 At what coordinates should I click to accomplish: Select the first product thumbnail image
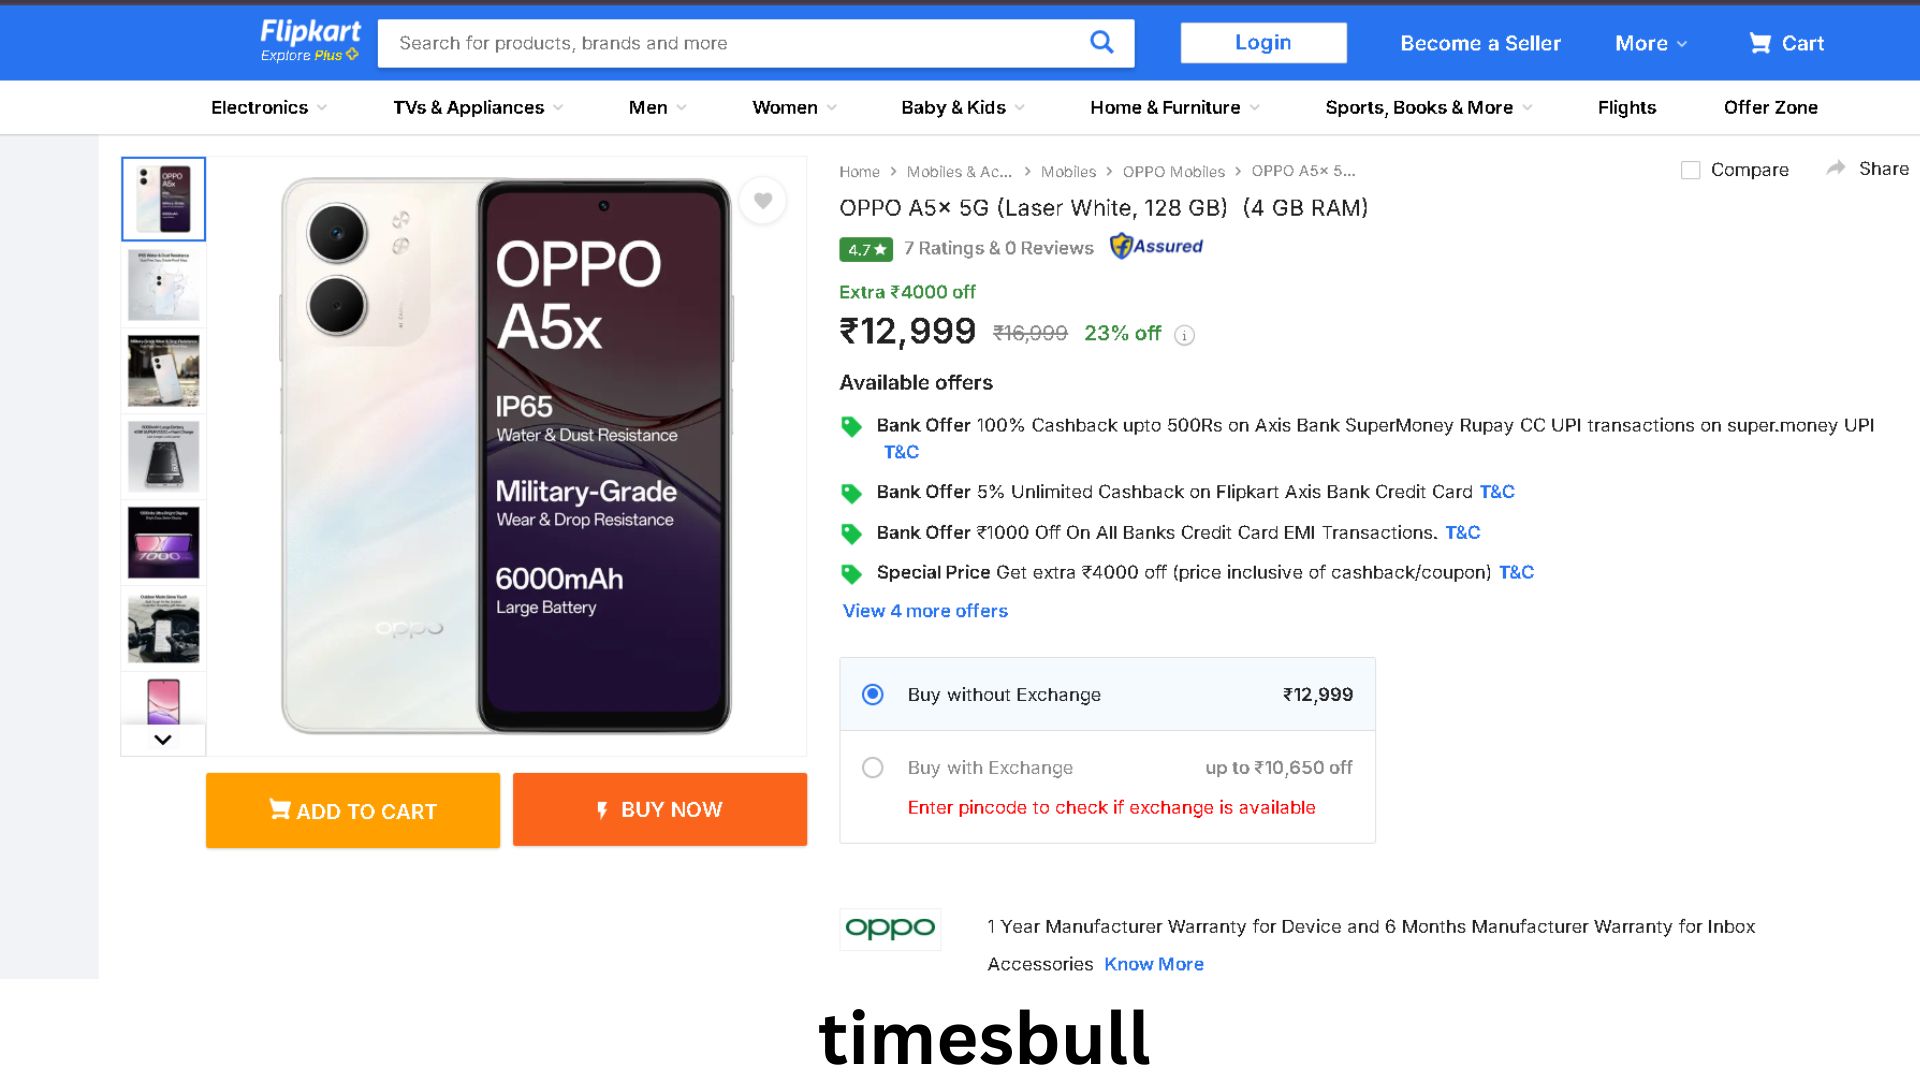(x=164, y=199)
